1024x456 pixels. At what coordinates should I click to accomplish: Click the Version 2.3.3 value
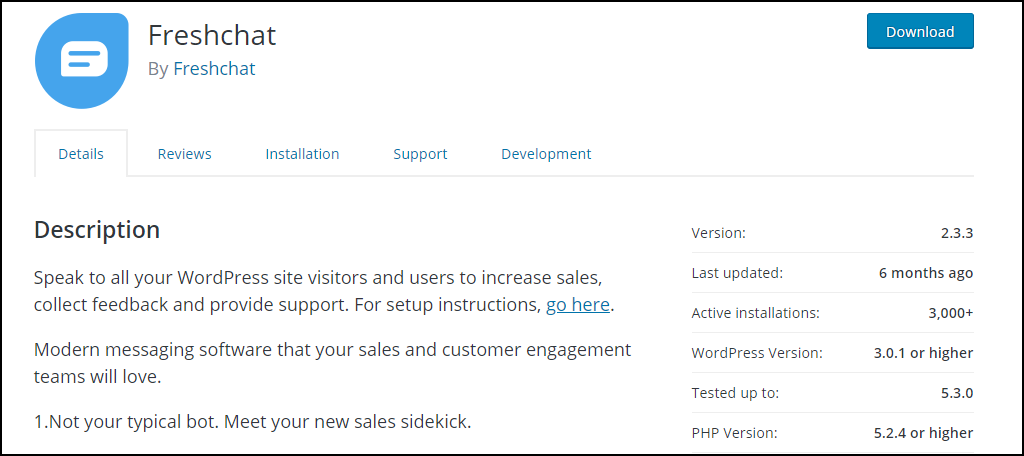pos(956,233)
